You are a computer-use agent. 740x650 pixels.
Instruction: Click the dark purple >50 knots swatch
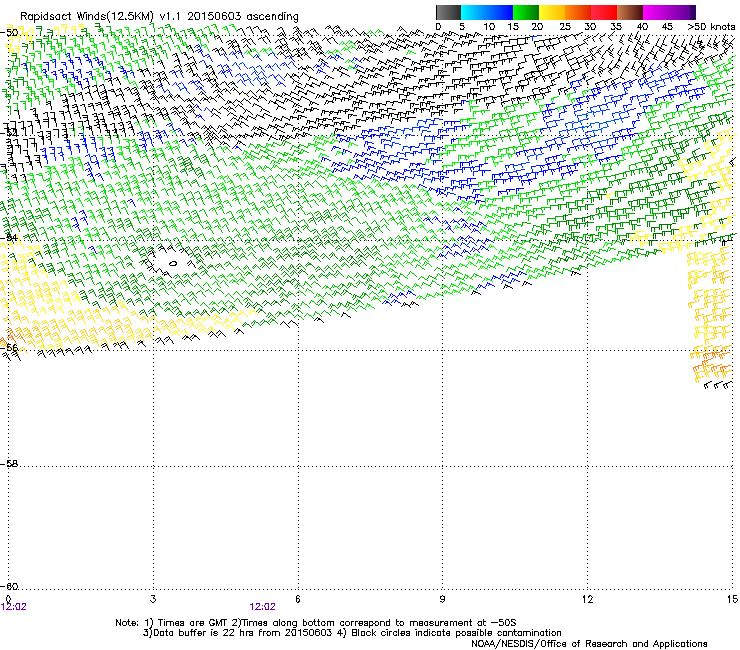(x=692, y=12)
